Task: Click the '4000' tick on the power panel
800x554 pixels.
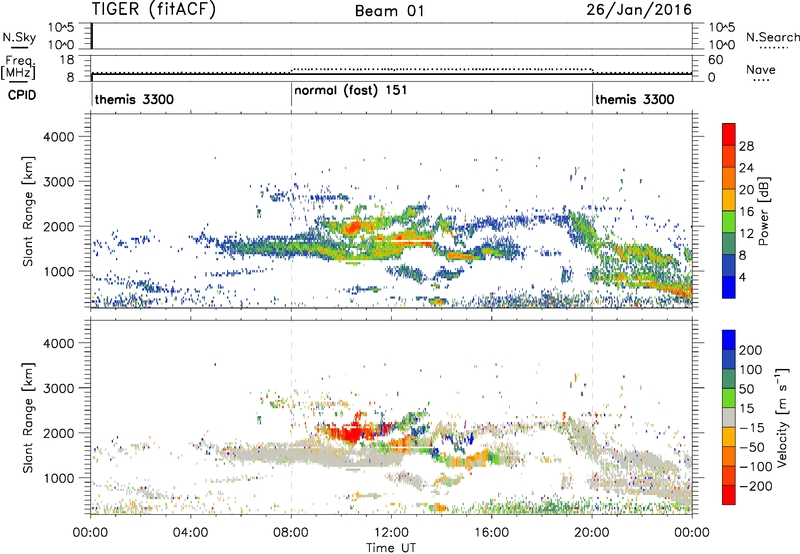Action: (59, 137)
